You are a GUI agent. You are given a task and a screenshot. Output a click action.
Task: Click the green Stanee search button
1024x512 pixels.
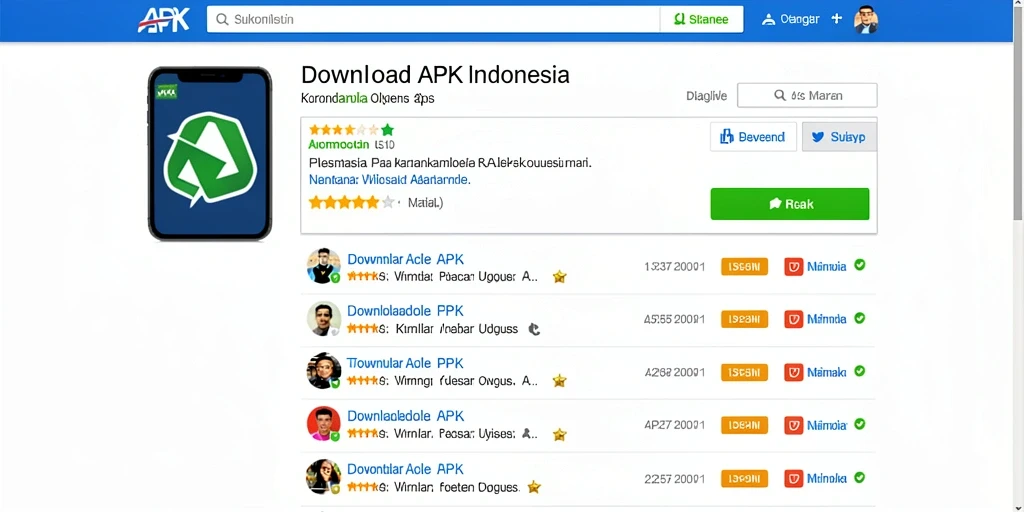pos(701,20)
